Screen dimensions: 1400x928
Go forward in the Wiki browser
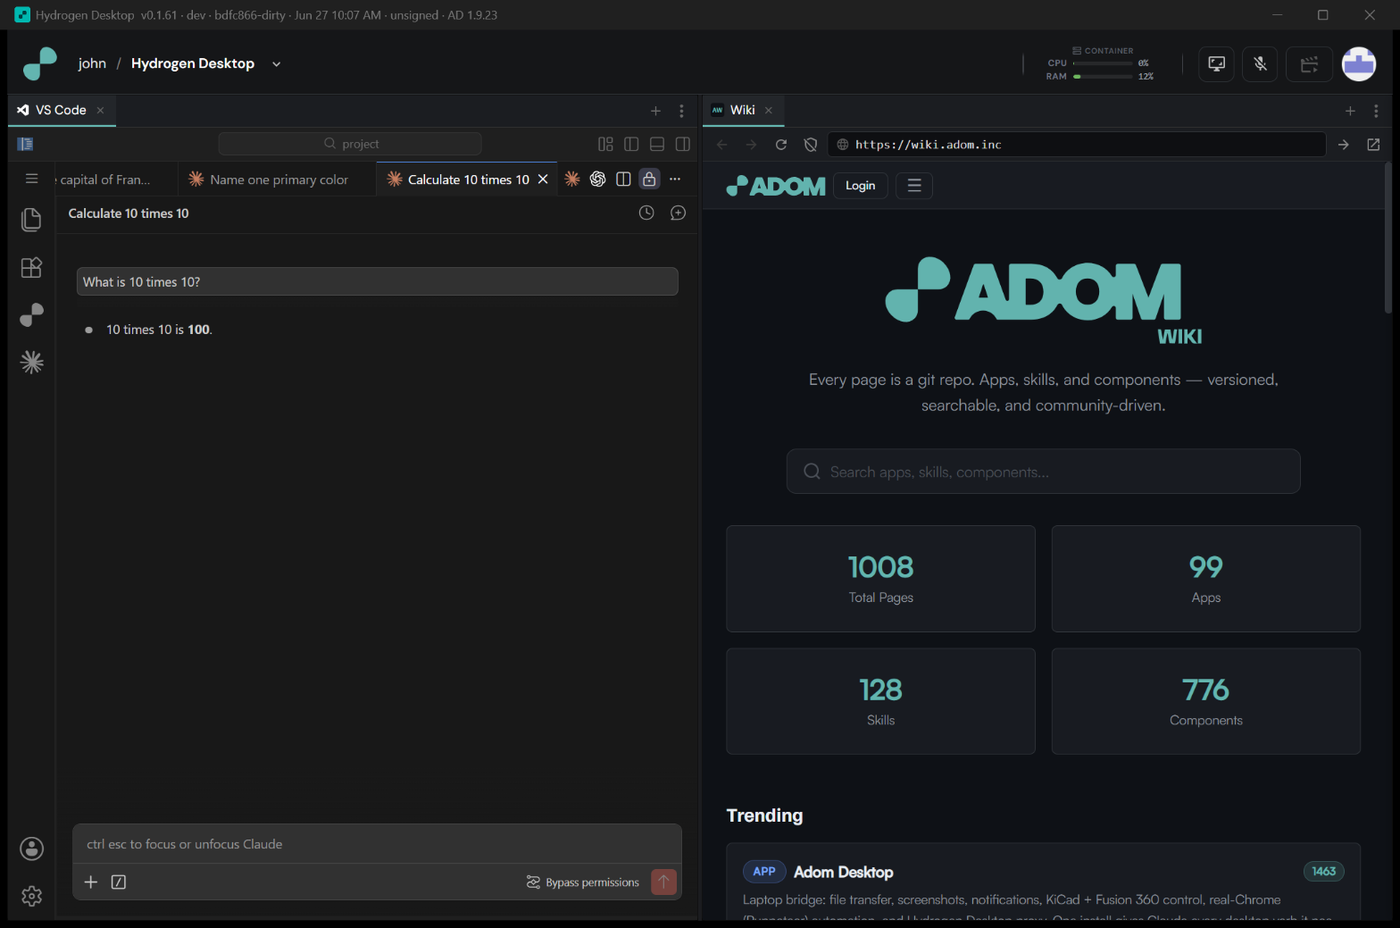tap(751, 145)
